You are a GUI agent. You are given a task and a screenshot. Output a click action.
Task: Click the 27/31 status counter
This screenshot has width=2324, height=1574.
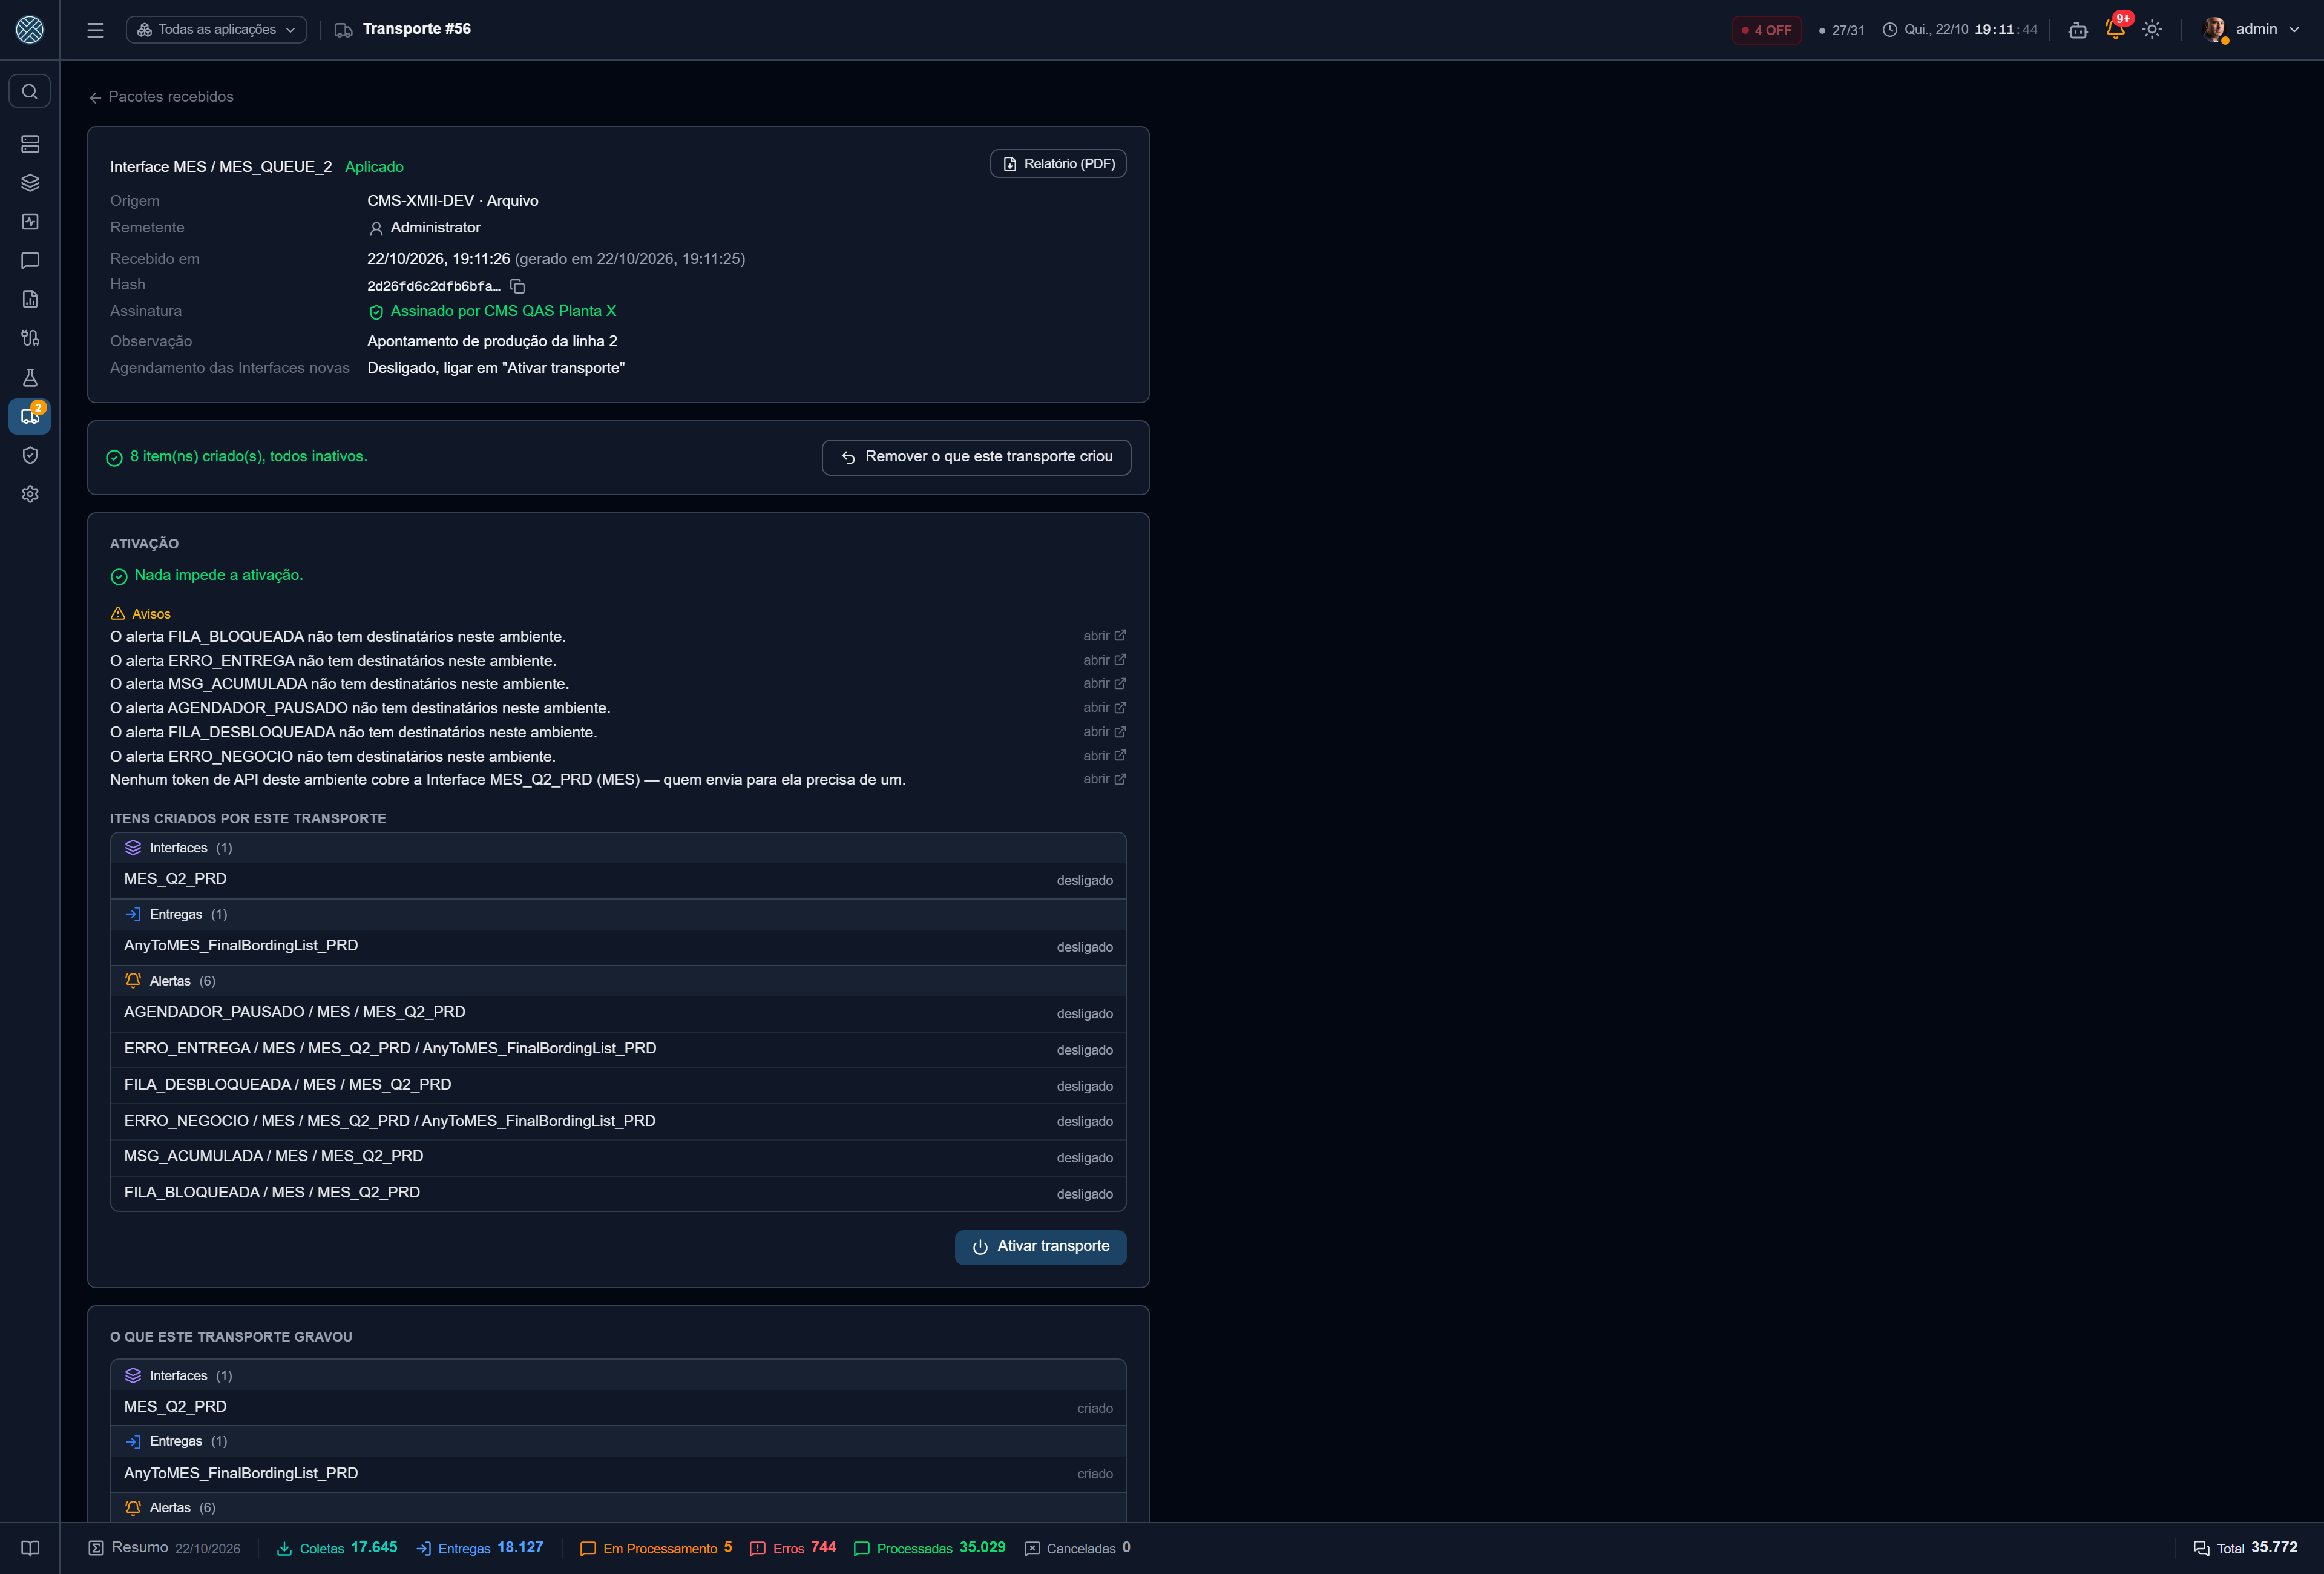click(x=1841, y=30)
